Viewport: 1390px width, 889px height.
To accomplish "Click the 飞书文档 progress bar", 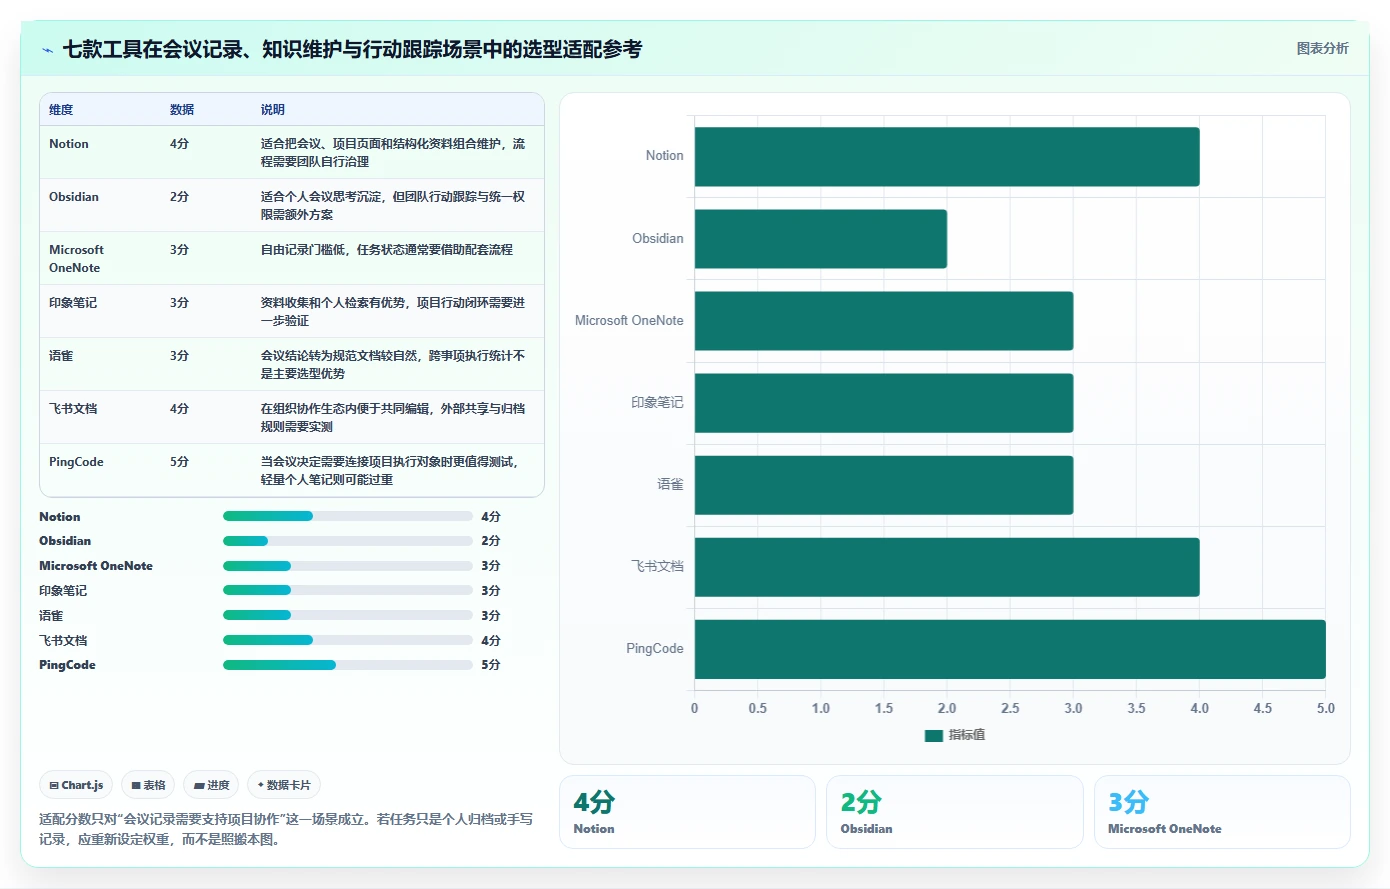I will [348, 640].
